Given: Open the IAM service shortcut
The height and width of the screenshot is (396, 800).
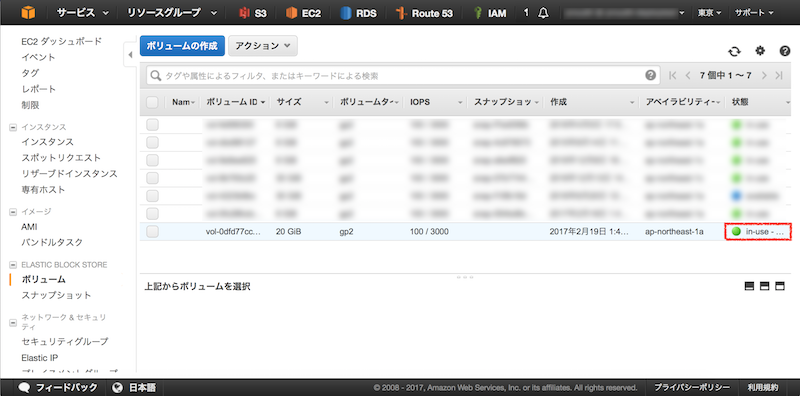Looking at the screenshot, I should click(x=490, y=13).
